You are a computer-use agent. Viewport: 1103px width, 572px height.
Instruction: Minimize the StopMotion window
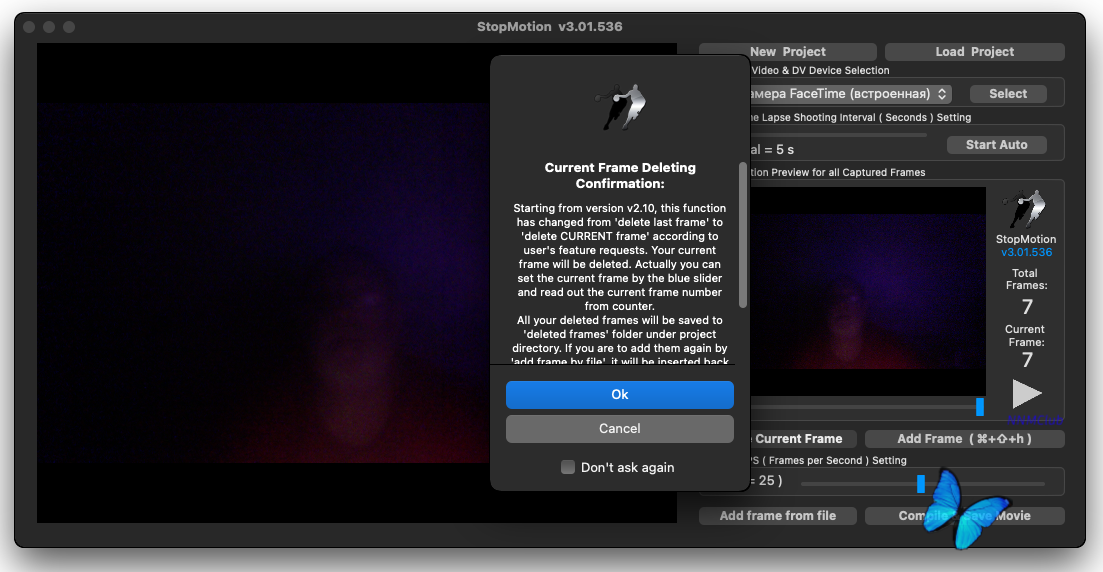click(49, 27)
